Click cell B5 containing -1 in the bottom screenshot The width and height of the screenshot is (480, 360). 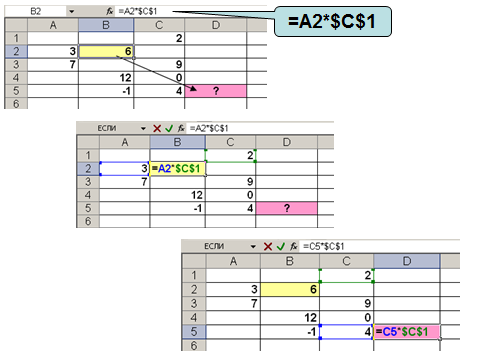tap(290, 332)
